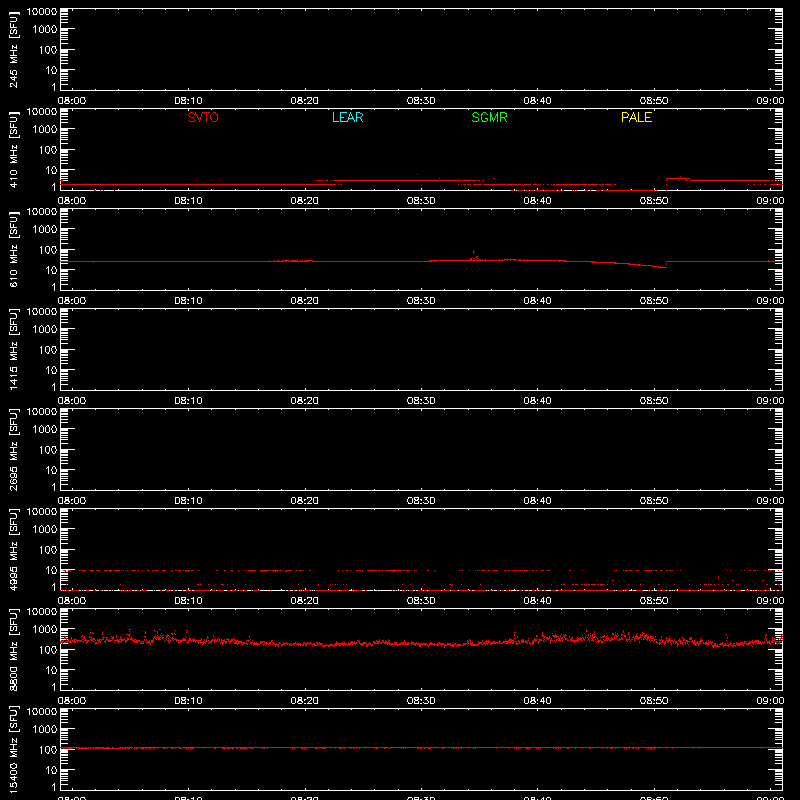Select the 8800 MHz [SFU] axis title

coord(14,649)
